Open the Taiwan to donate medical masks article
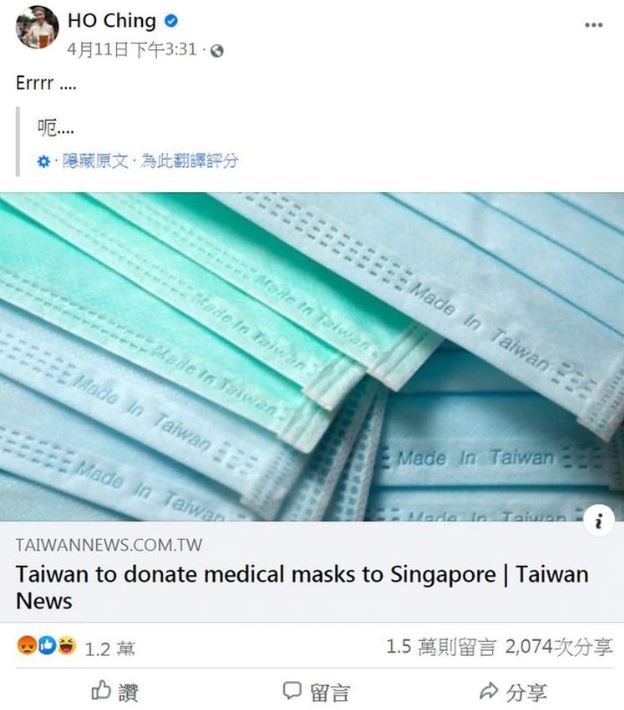The image size is (624, 710). click(x=302, y=587)
